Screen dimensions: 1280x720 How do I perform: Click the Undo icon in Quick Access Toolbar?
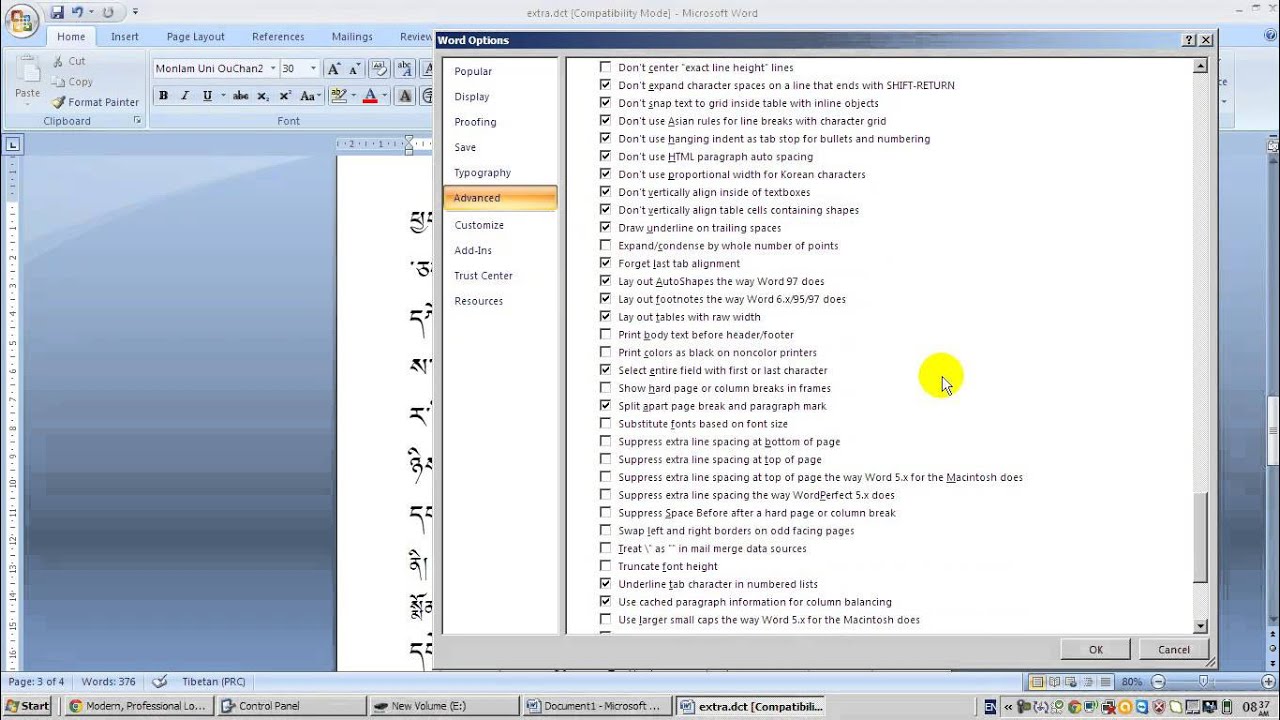pyautogui.click(x=77, y=12)
